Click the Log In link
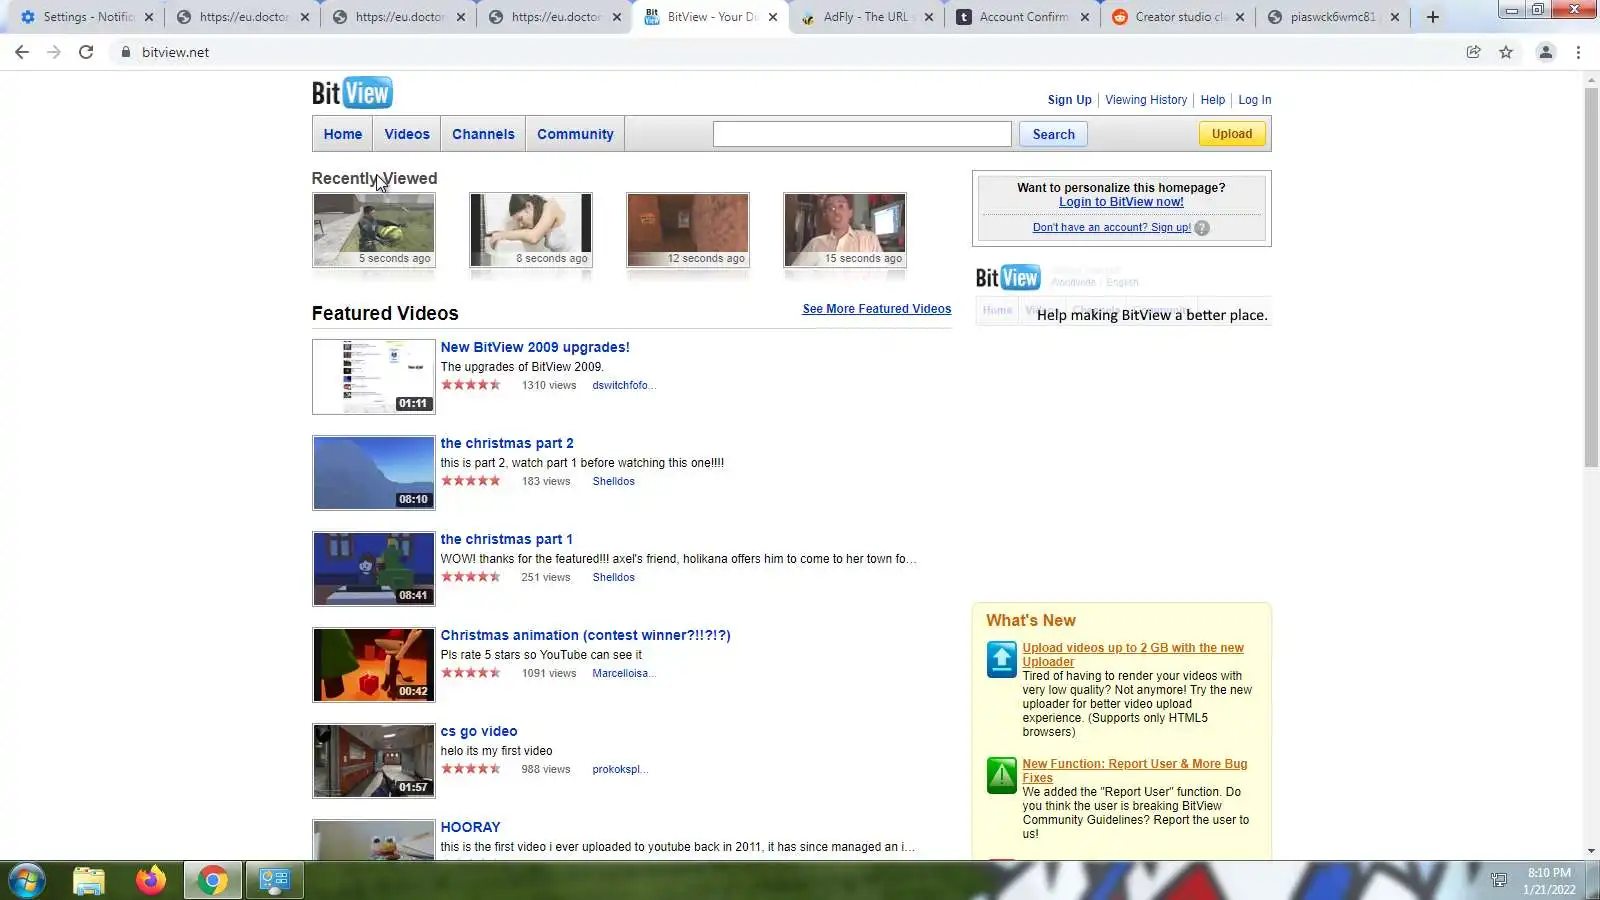 click(x=1255, y=100)
